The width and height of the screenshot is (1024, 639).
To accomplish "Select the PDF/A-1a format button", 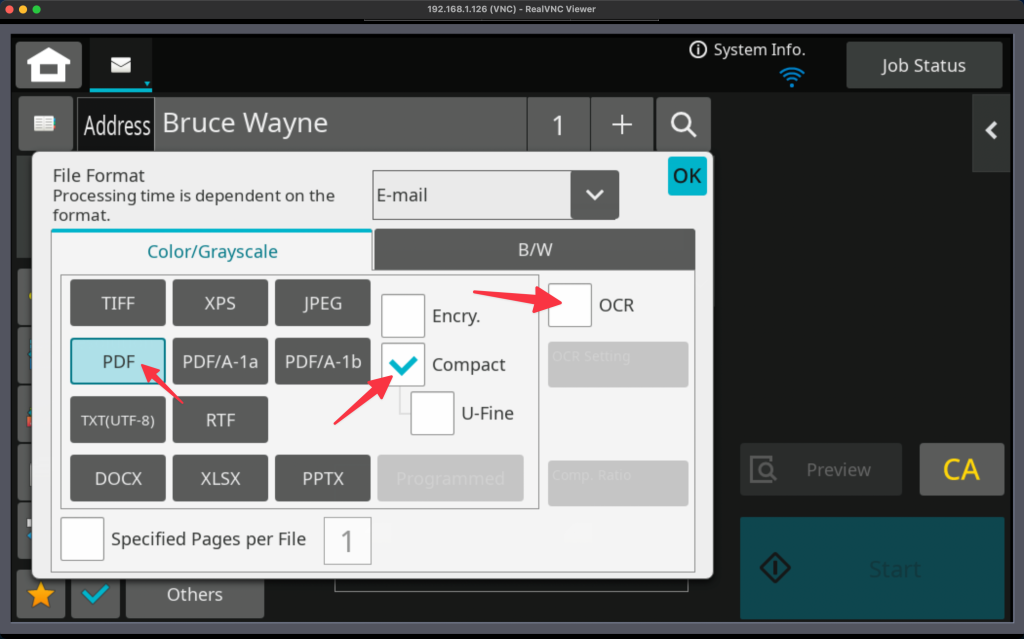I will [x=220, y=361].
